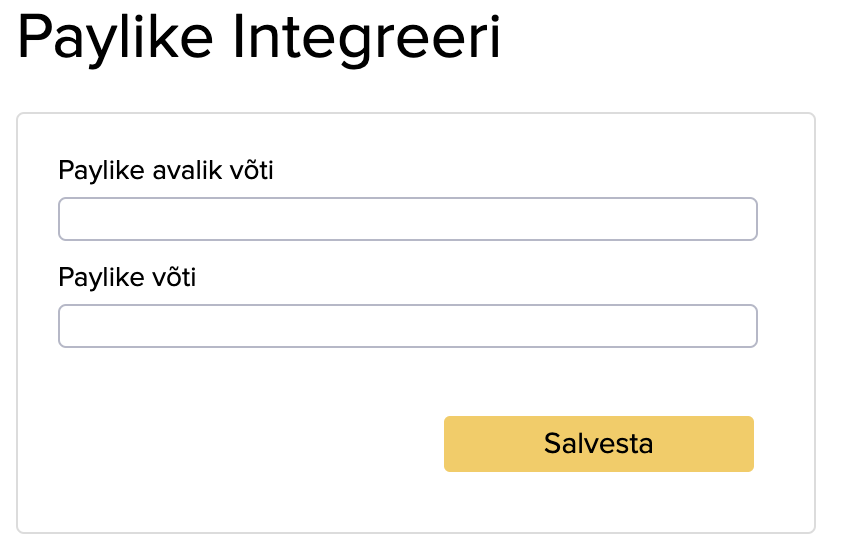Activate the field under 'Paylike avalik võti'

tap(407, 219)
